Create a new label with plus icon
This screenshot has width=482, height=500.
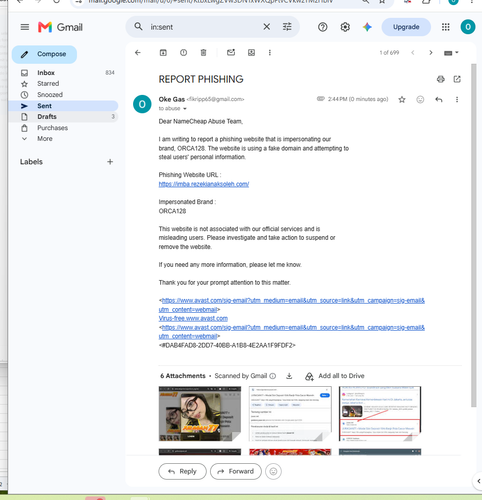coord(110,162)
